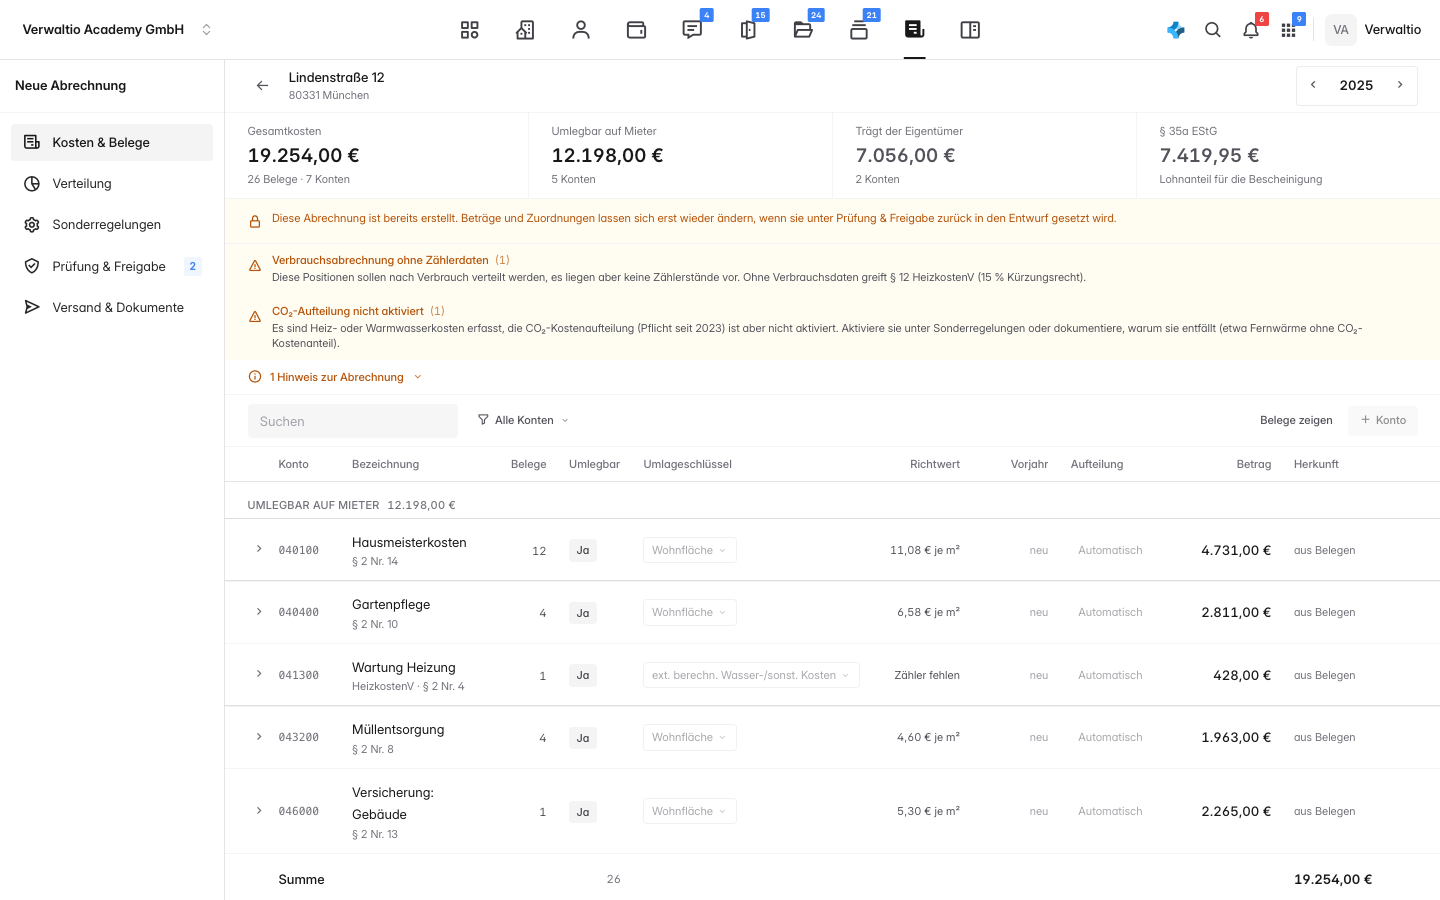Toggle the side panel layout icon
Viewport: 1440px width, 900px height.
coord(970,30)
